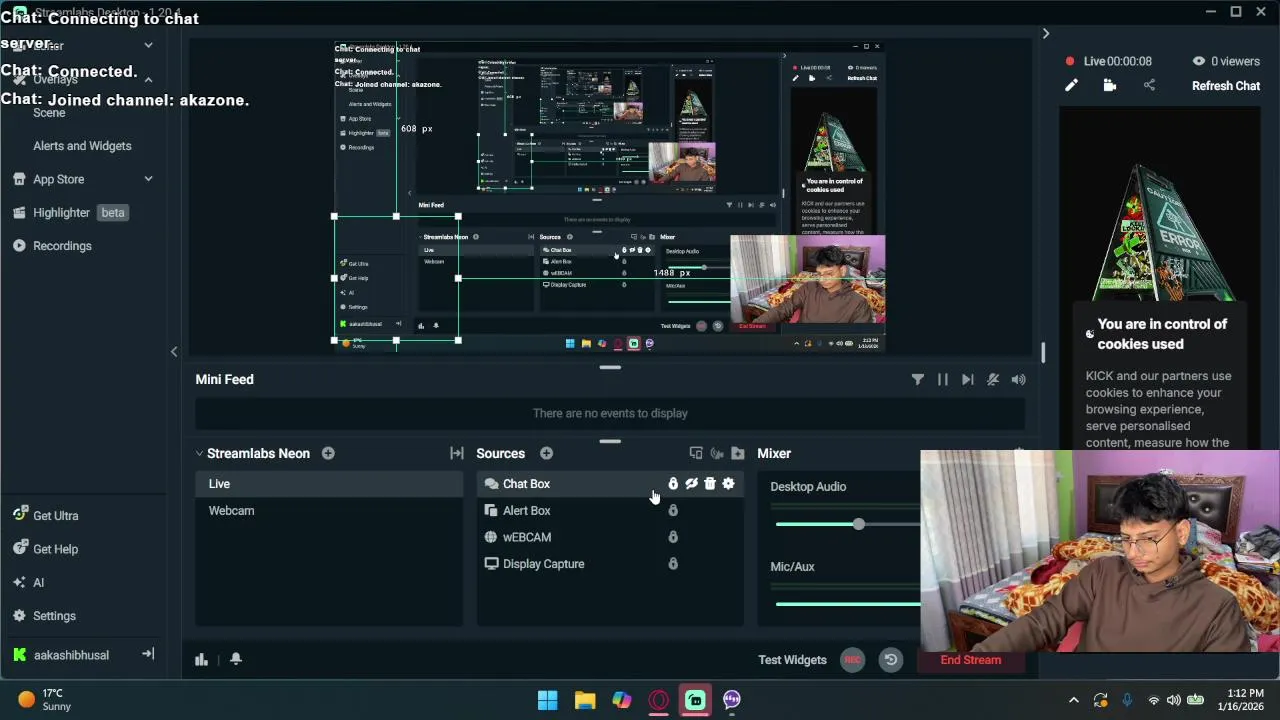Skip the current alert in Mini Feed
The width and height of the screenshot is (1280, 720).
pos(967,380)
